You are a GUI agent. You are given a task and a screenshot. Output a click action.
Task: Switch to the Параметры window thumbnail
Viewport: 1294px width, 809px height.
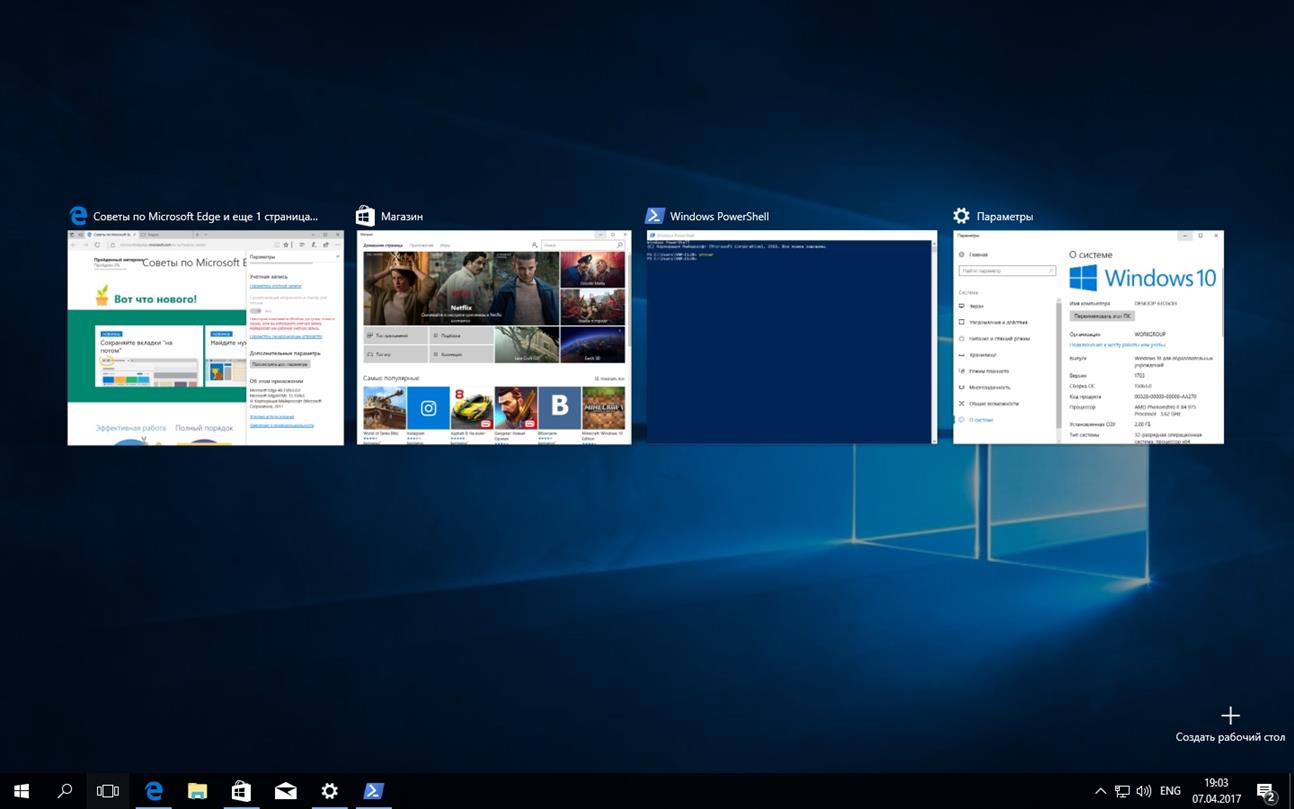pyautogui.click(x=1088, y=337)
